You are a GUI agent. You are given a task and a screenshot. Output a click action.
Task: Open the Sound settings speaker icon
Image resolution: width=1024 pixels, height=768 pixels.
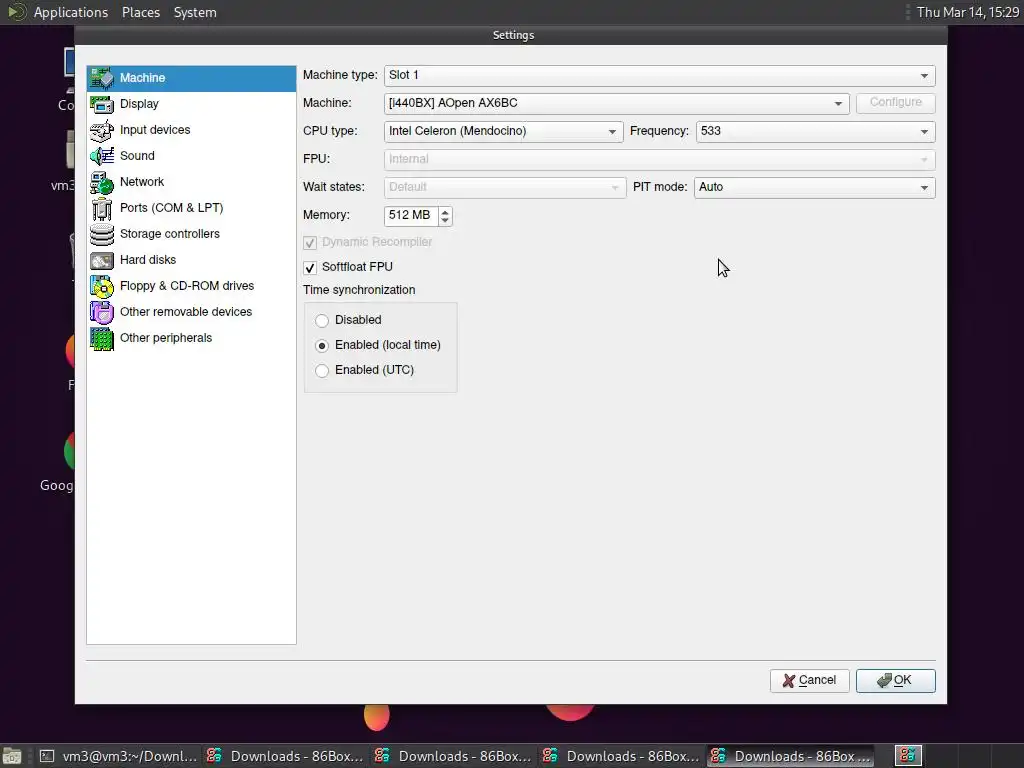click(102, 156)
